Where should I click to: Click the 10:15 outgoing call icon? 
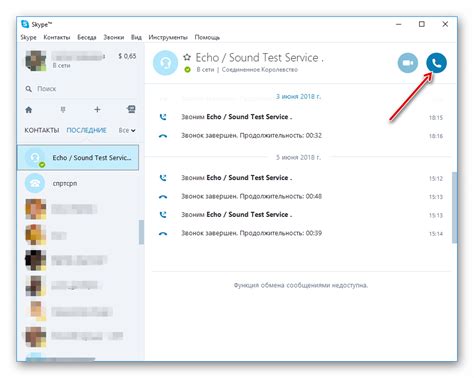163,117
